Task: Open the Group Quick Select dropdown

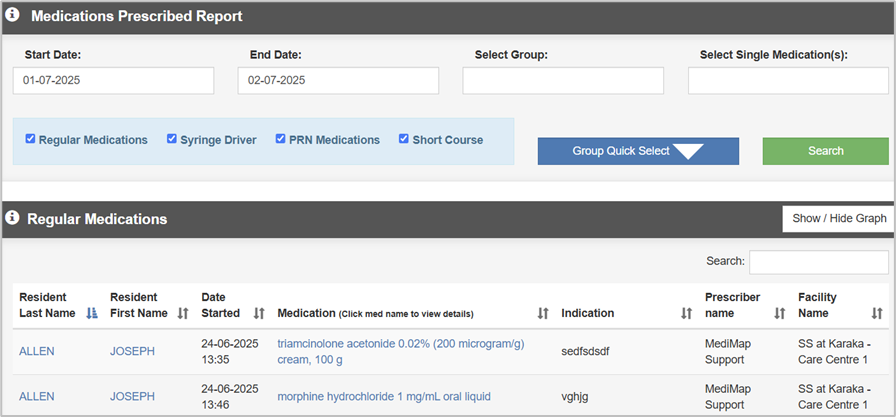Action: (638, 151)
